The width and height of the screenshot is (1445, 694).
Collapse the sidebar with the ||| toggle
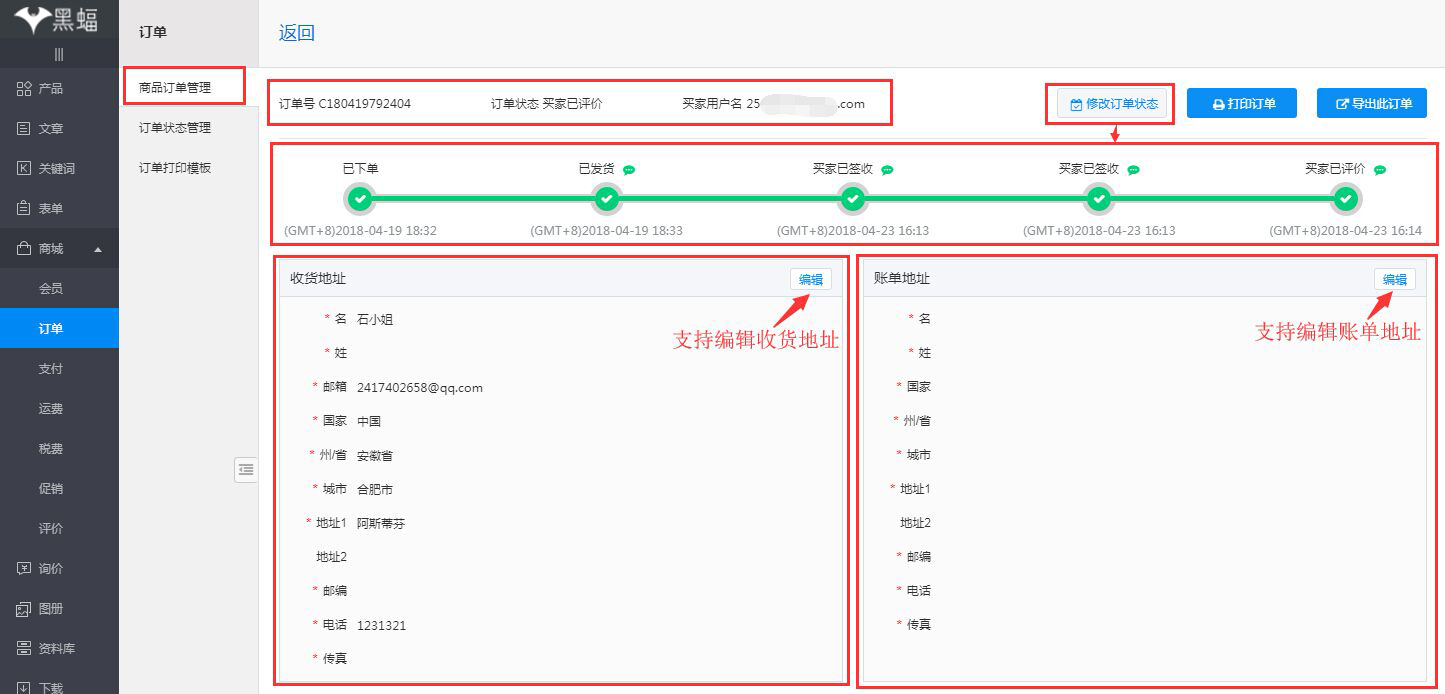click(x=60, y=54)
